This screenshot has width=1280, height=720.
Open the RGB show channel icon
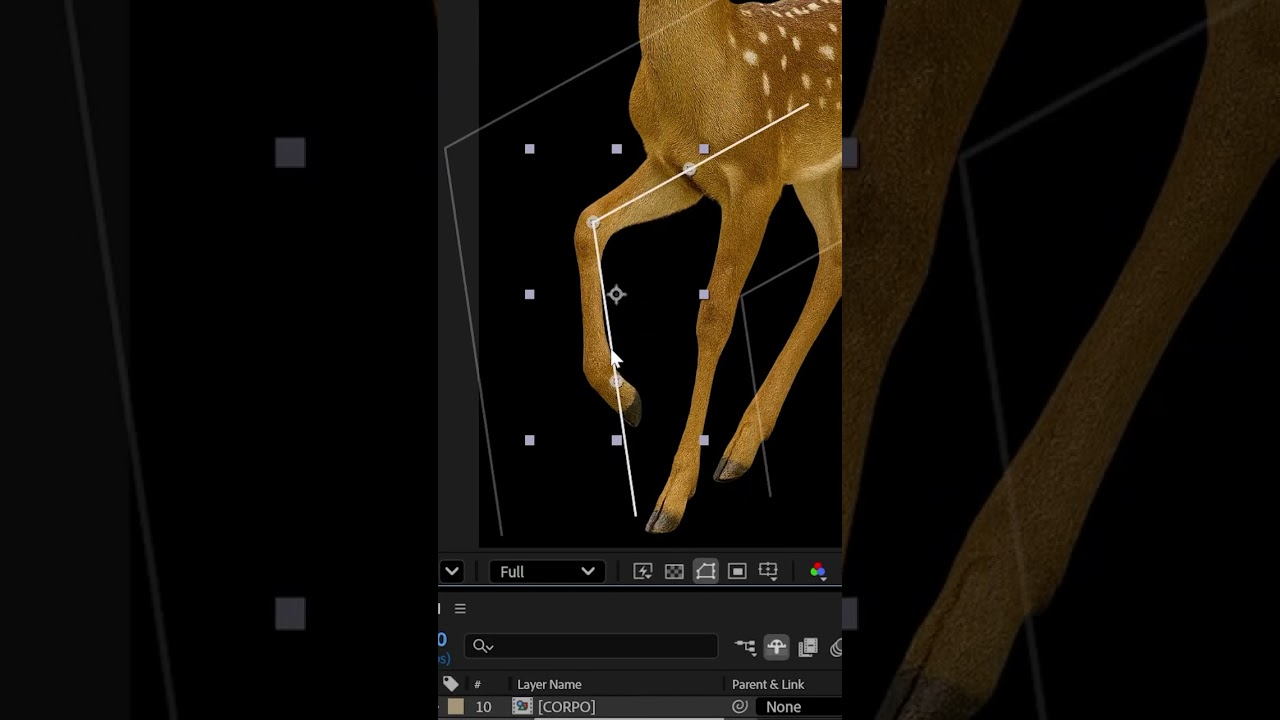tap(818, 571)
